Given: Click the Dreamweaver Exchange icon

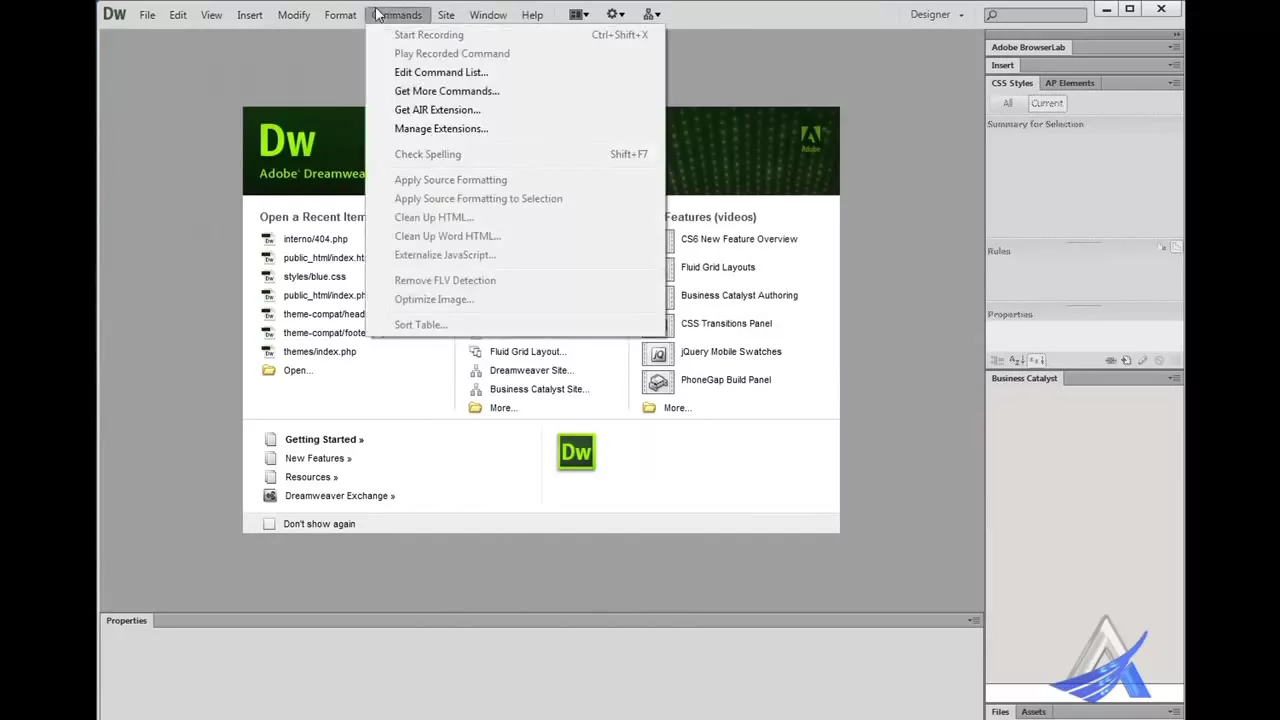Looking at the screenshot, I should [x=270, y=496].
